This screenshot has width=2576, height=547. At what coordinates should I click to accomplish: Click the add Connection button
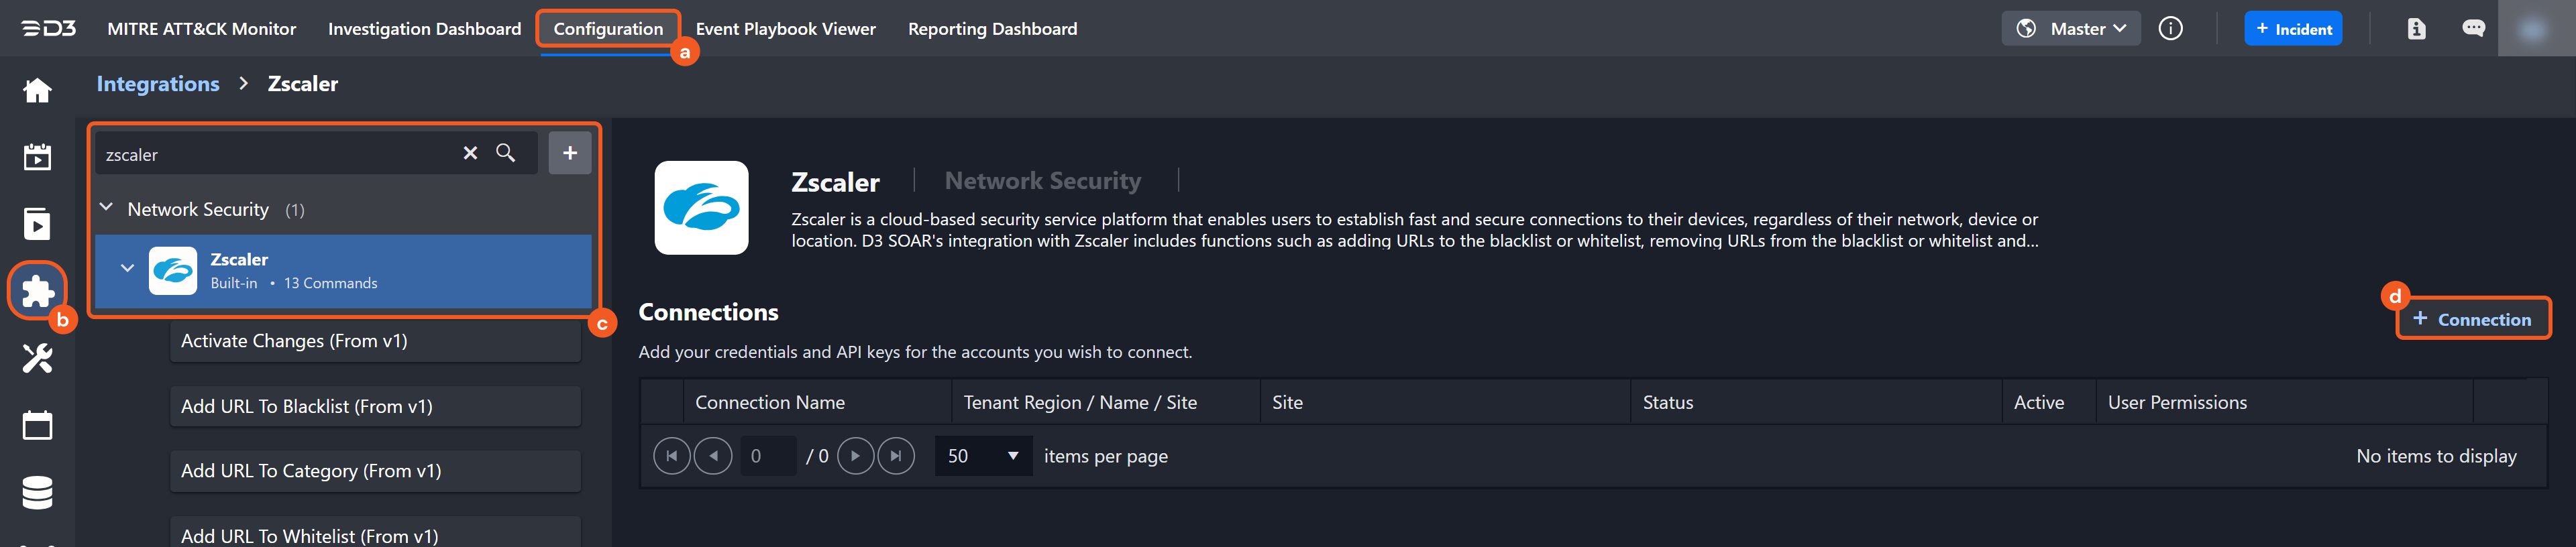click(2472, 319)
